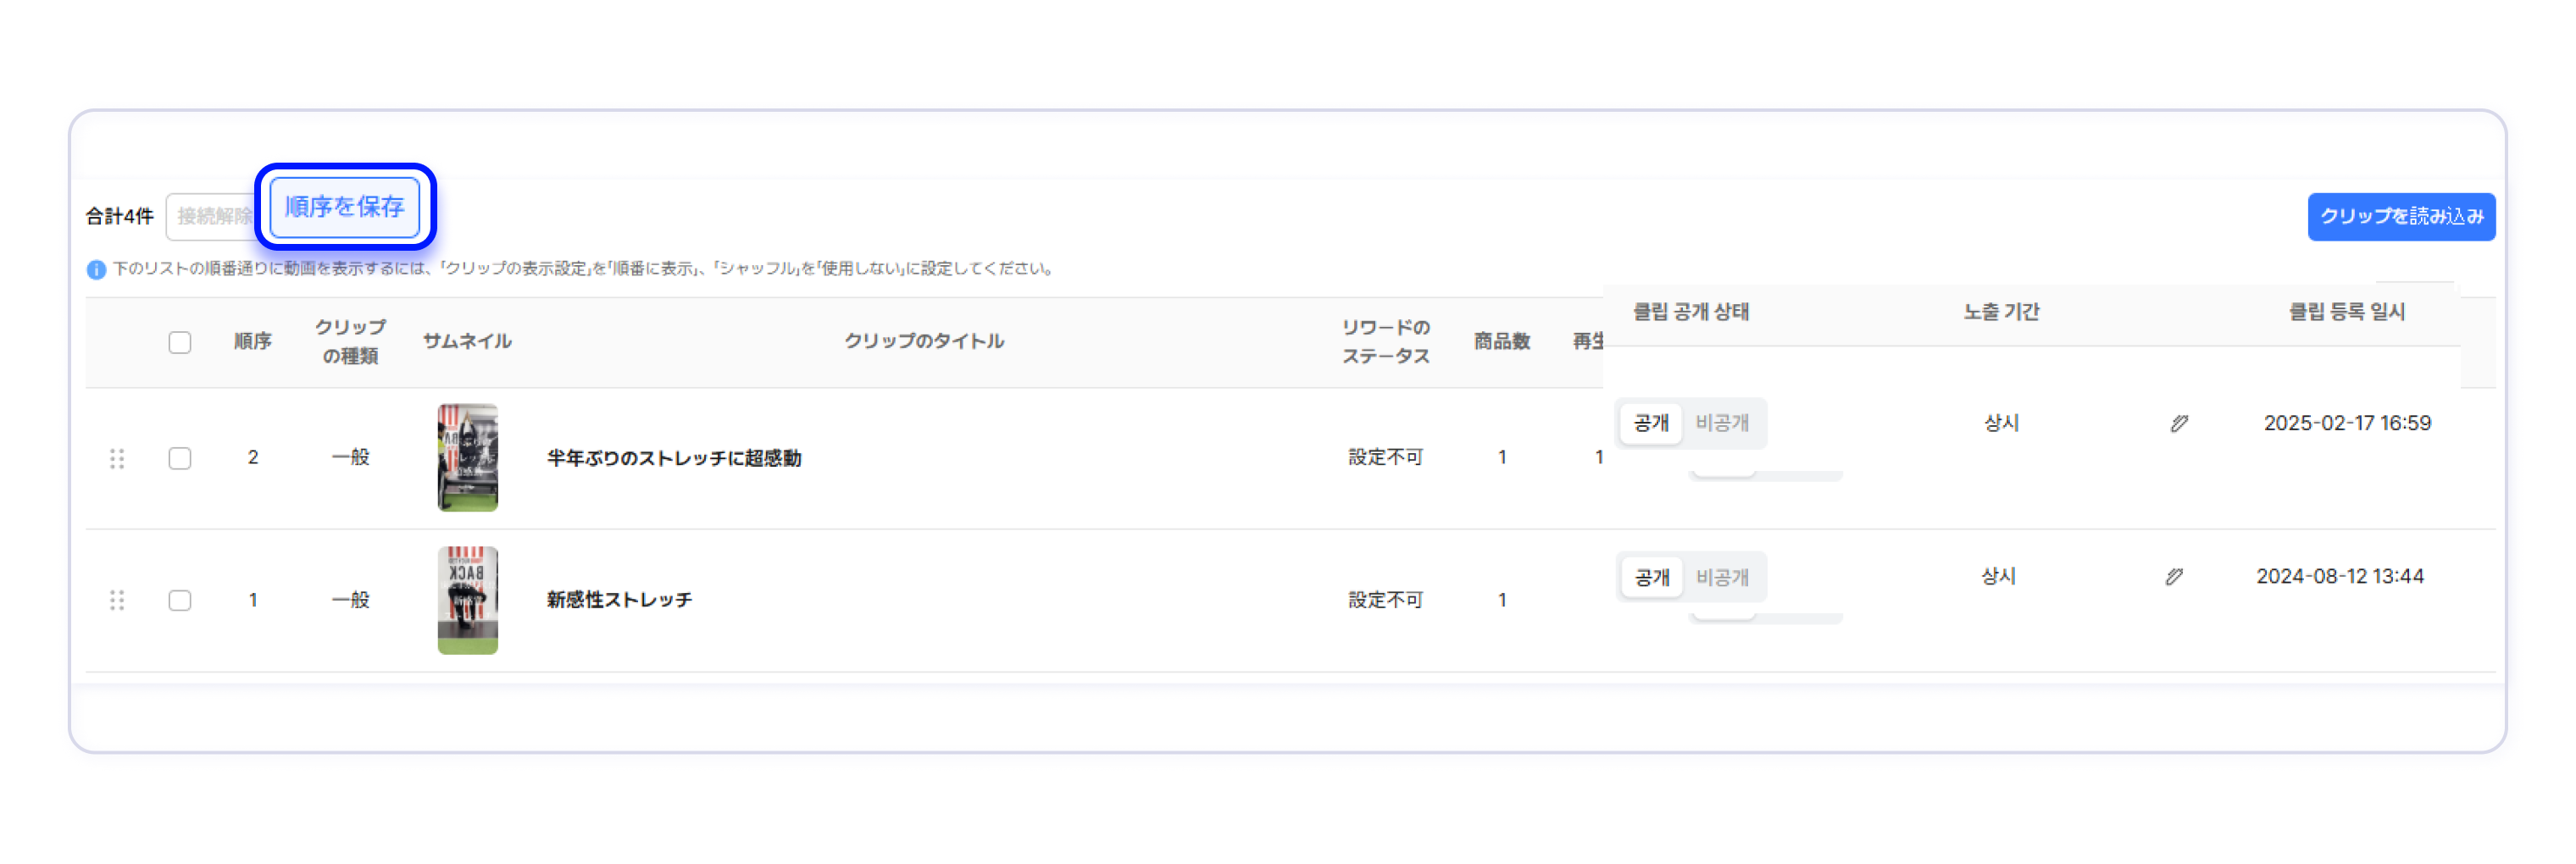Image resolution: width=2576 pixels, height=864 pixels.
Task: Click the 順序 column header
Action: tap(253, 342)
